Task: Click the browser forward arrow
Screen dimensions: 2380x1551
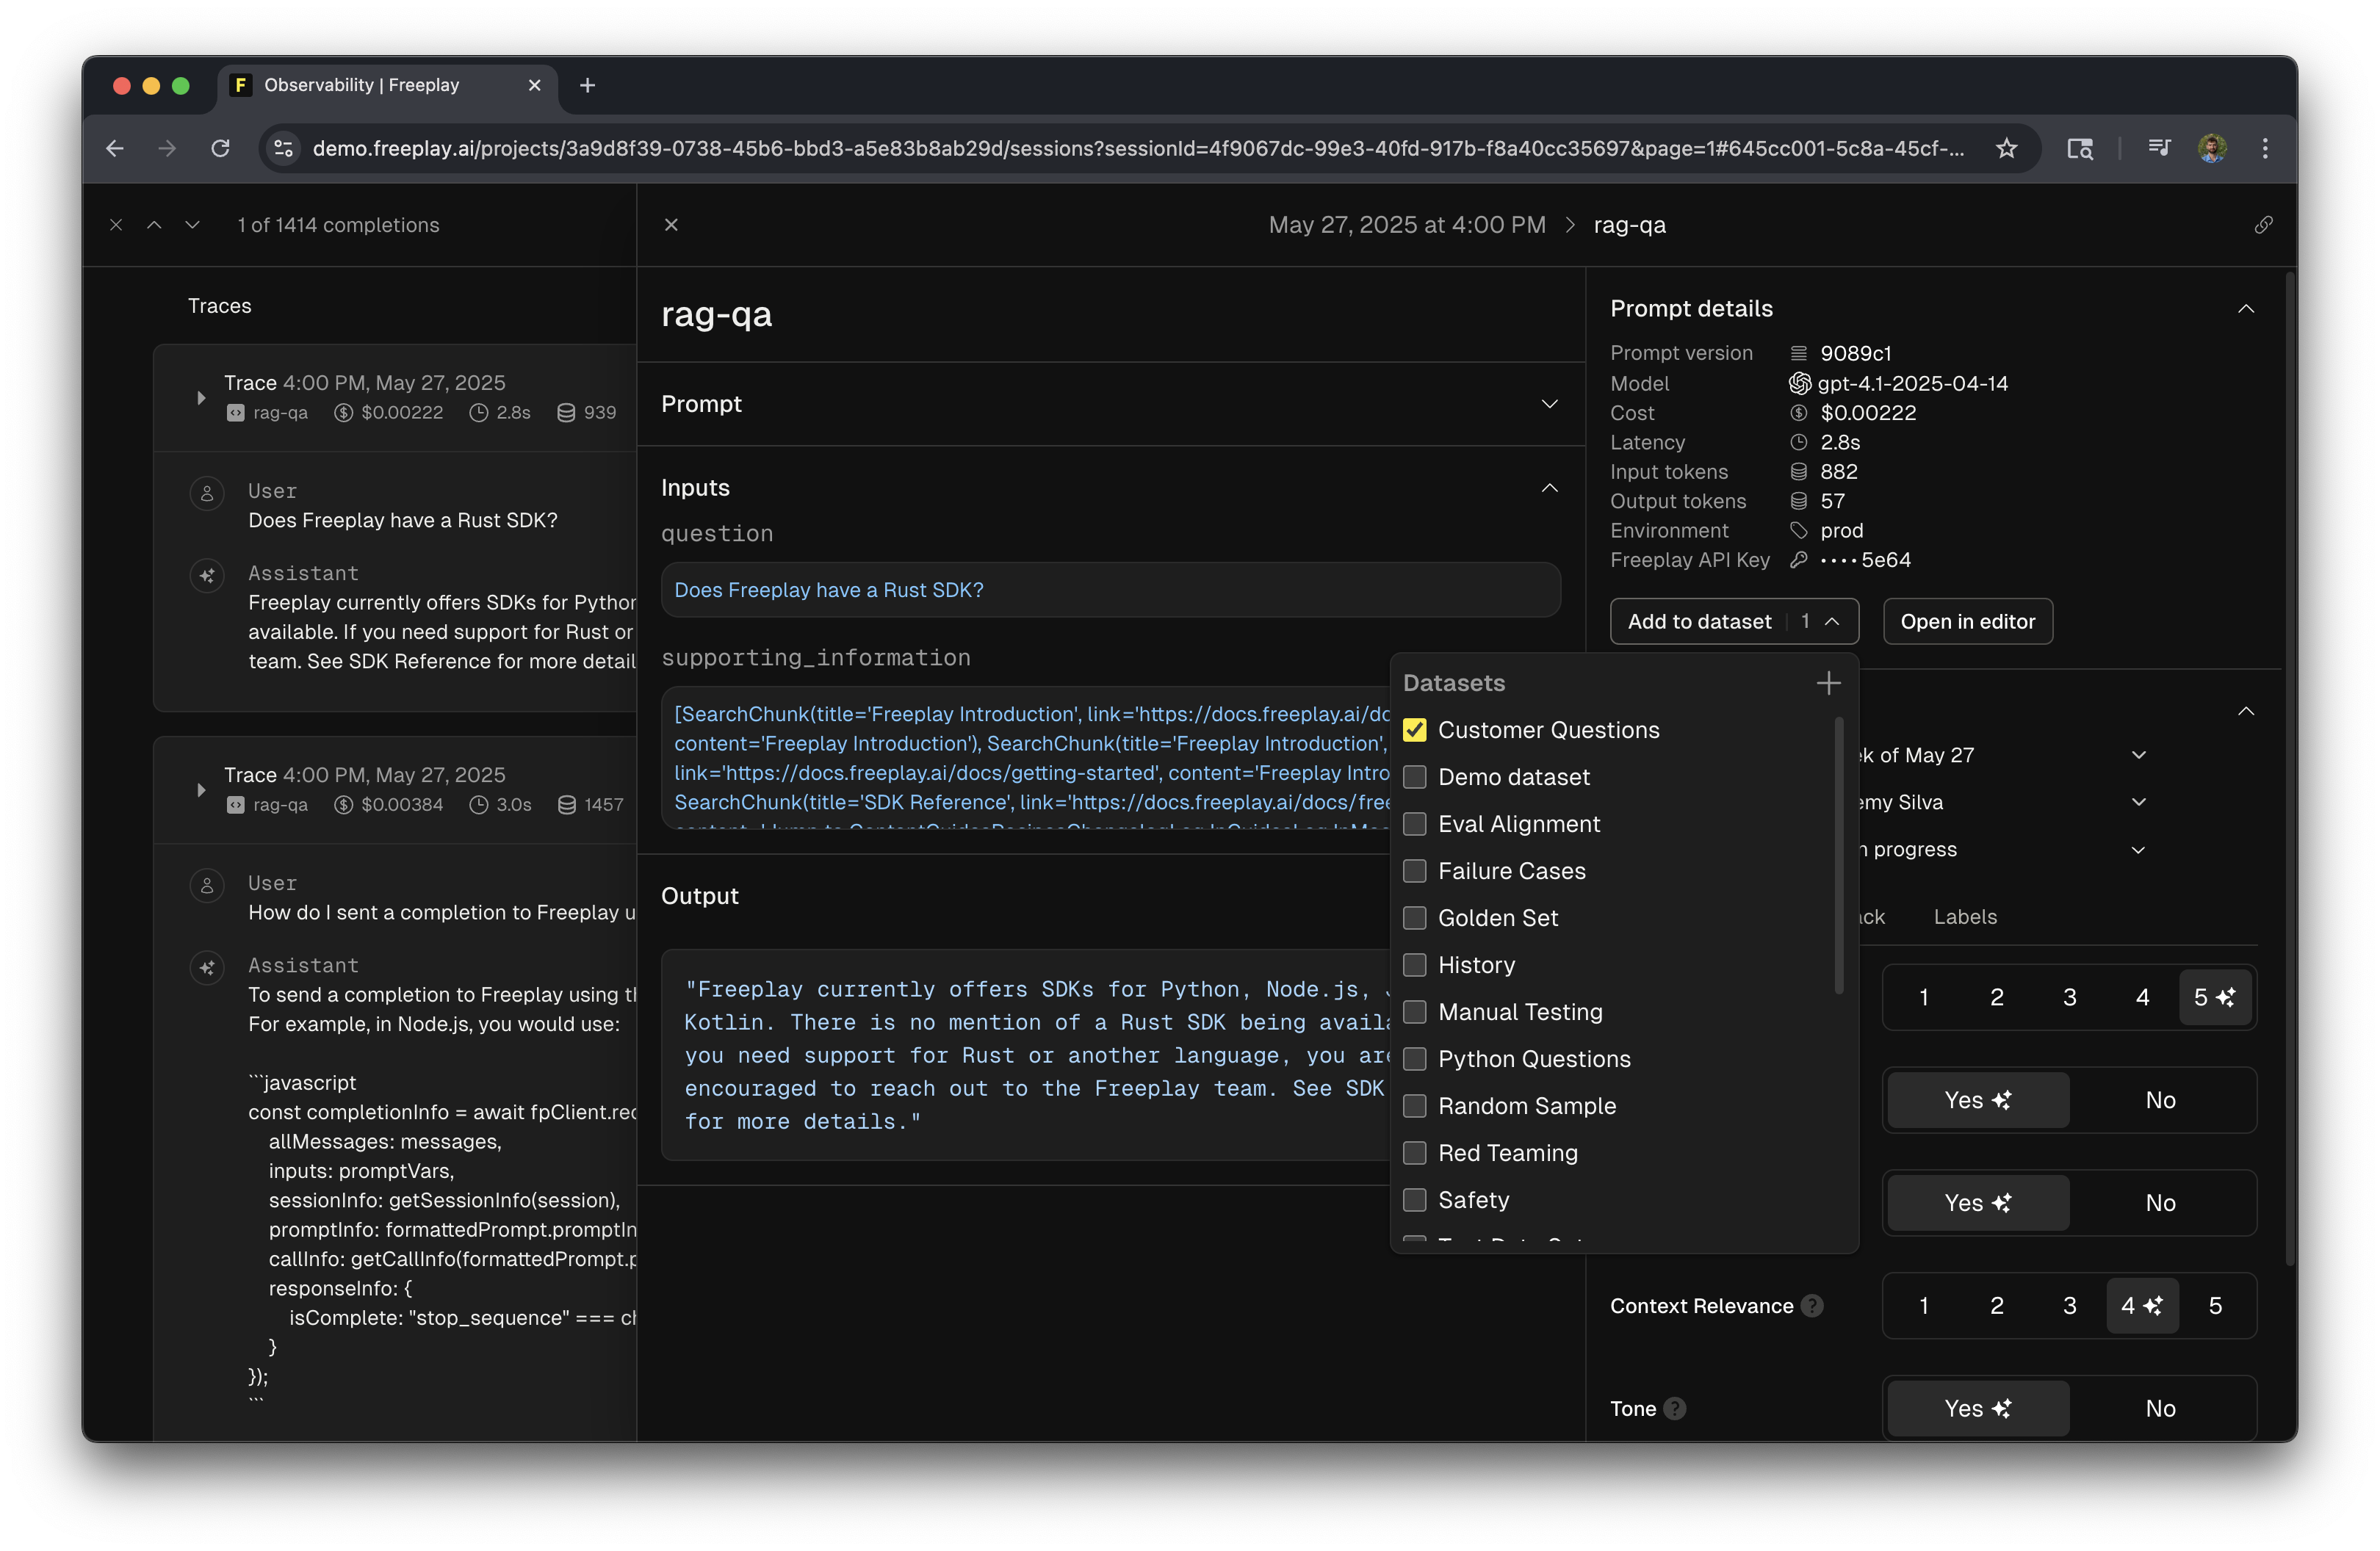Action: coord(167,148)
